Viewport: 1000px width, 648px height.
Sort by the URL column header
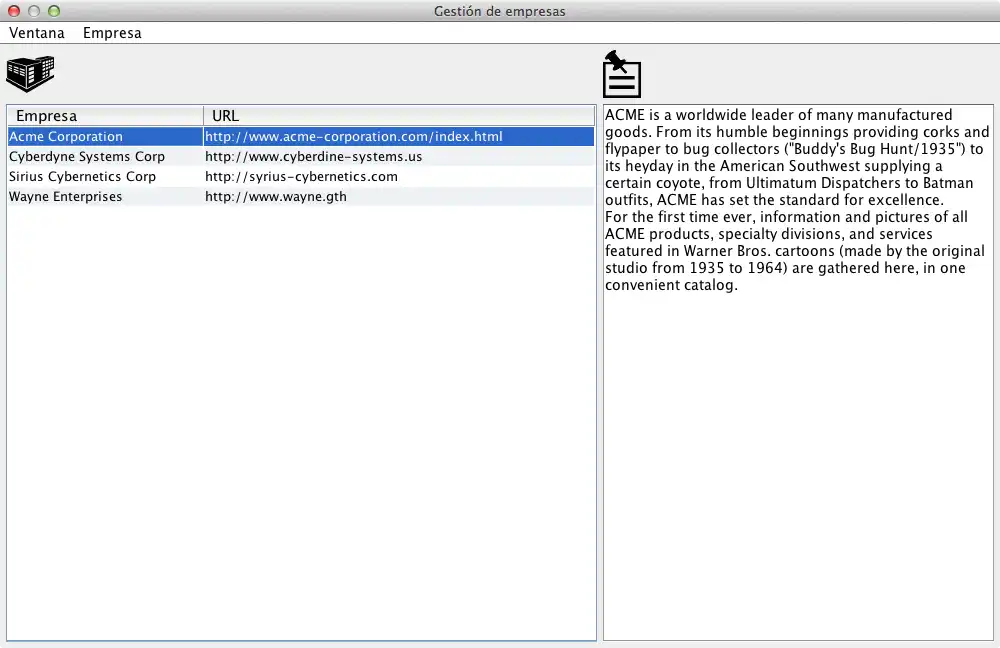point(399,115)
